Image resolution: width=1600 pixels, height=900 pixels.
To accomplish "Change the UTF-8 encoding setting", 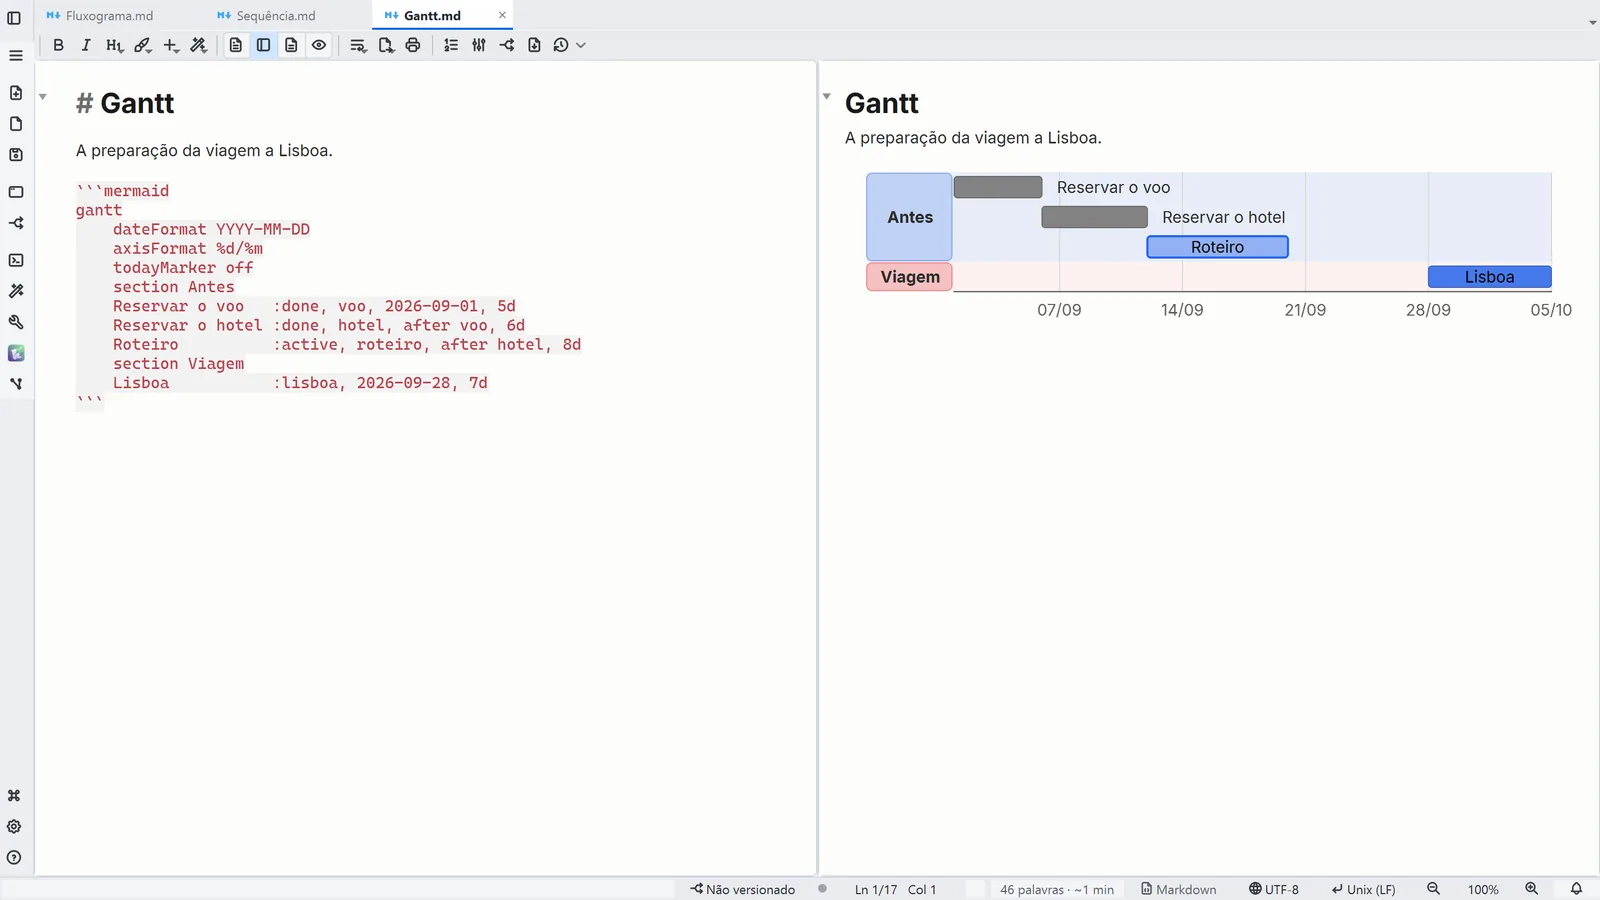I will coord(1274,889).
